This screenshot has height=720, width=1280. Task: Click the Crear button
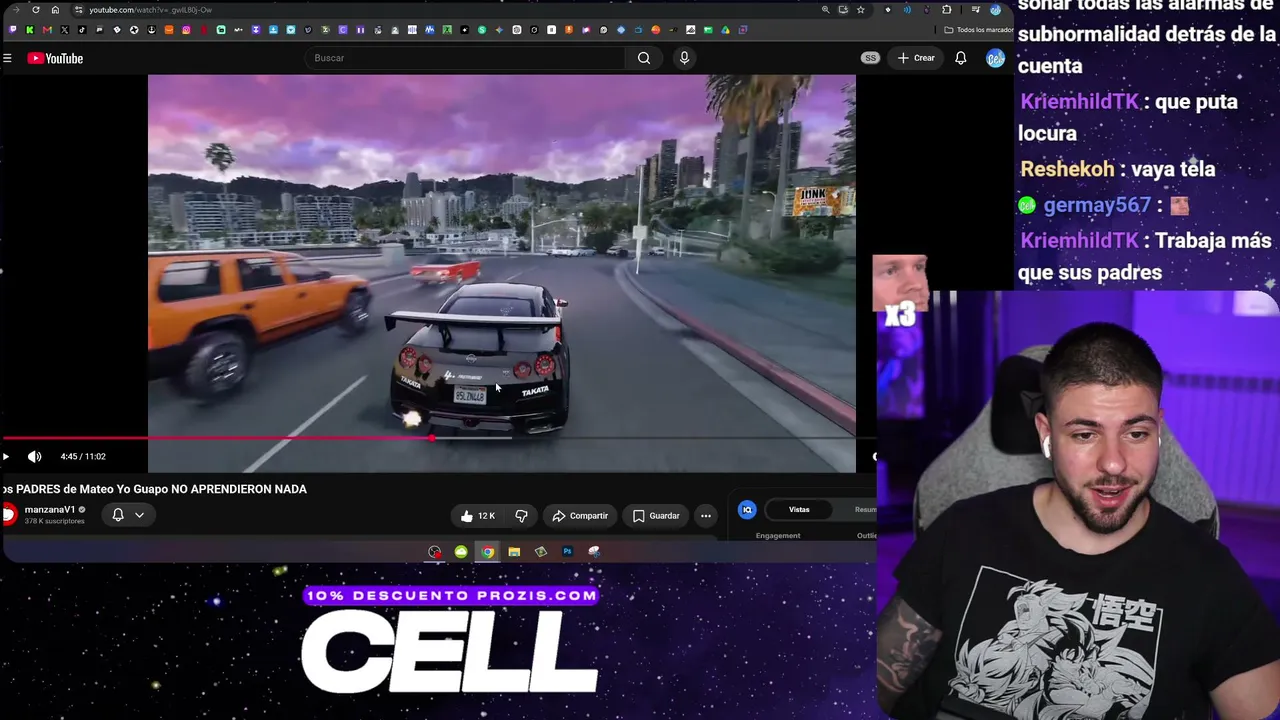pyautogui.click(x=916, y=58)
